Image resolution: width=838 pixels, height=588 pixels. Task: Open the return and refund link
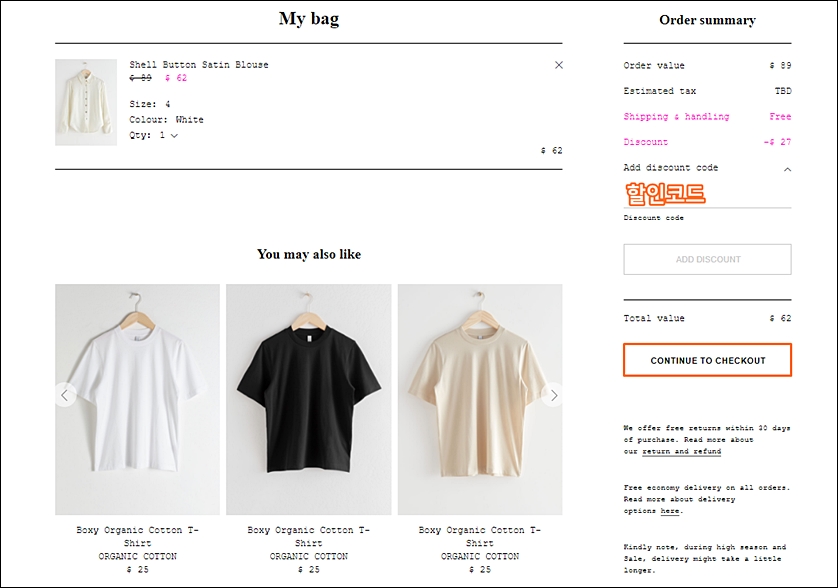[x=681, y=451]
